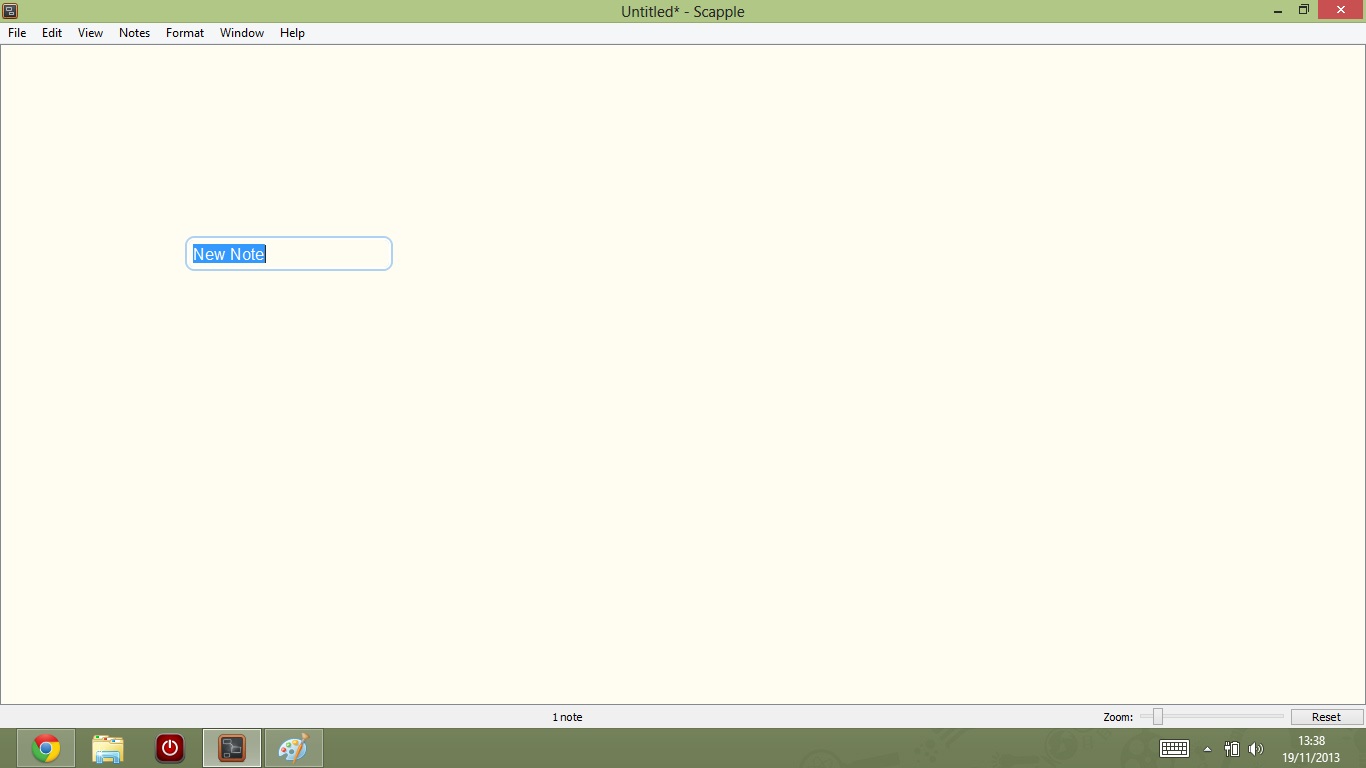Close the Scapple window

tap(1341, 10)
